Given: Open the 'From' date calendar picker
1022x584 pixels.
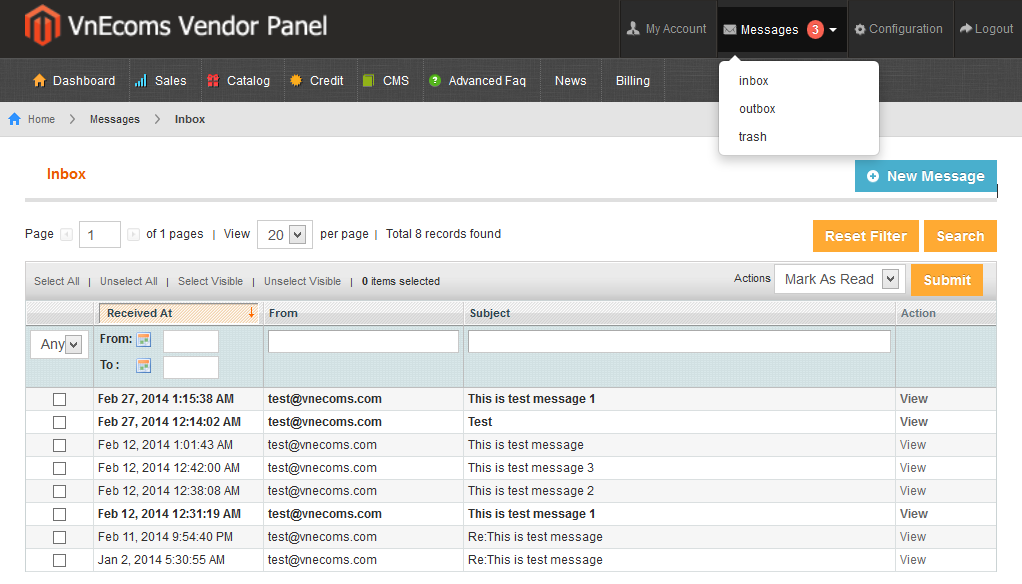Looking at the screenshot, I should tap(142, 340).
